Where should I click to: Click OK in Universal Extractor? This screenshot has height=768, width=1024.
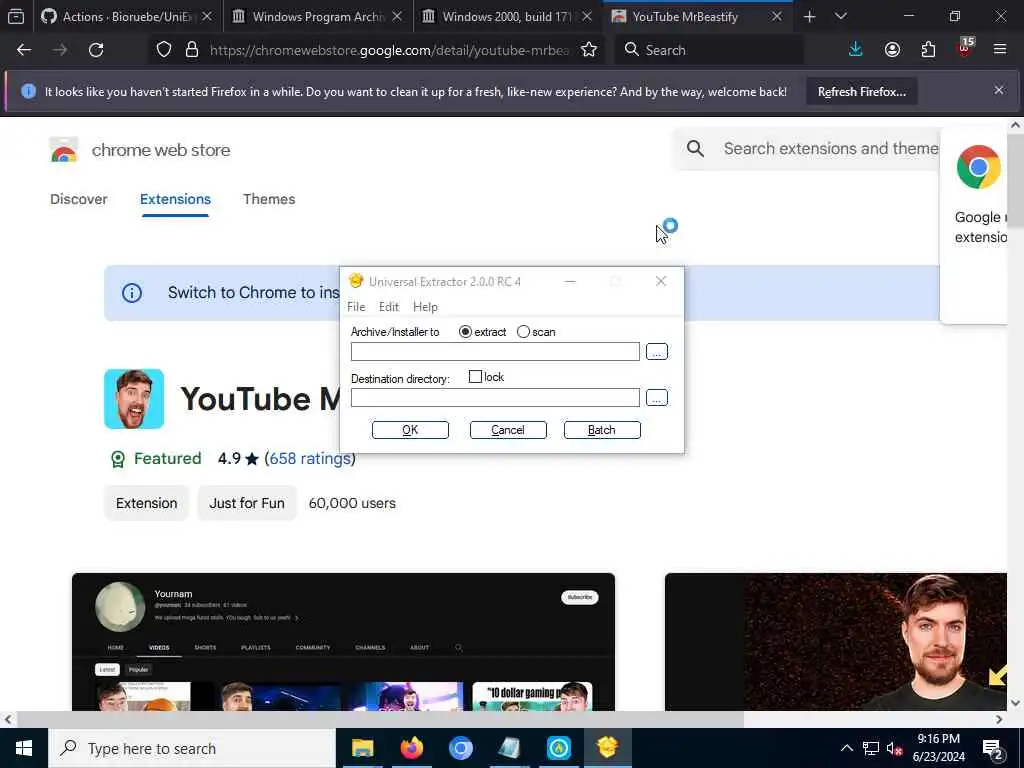click(410, 430)
